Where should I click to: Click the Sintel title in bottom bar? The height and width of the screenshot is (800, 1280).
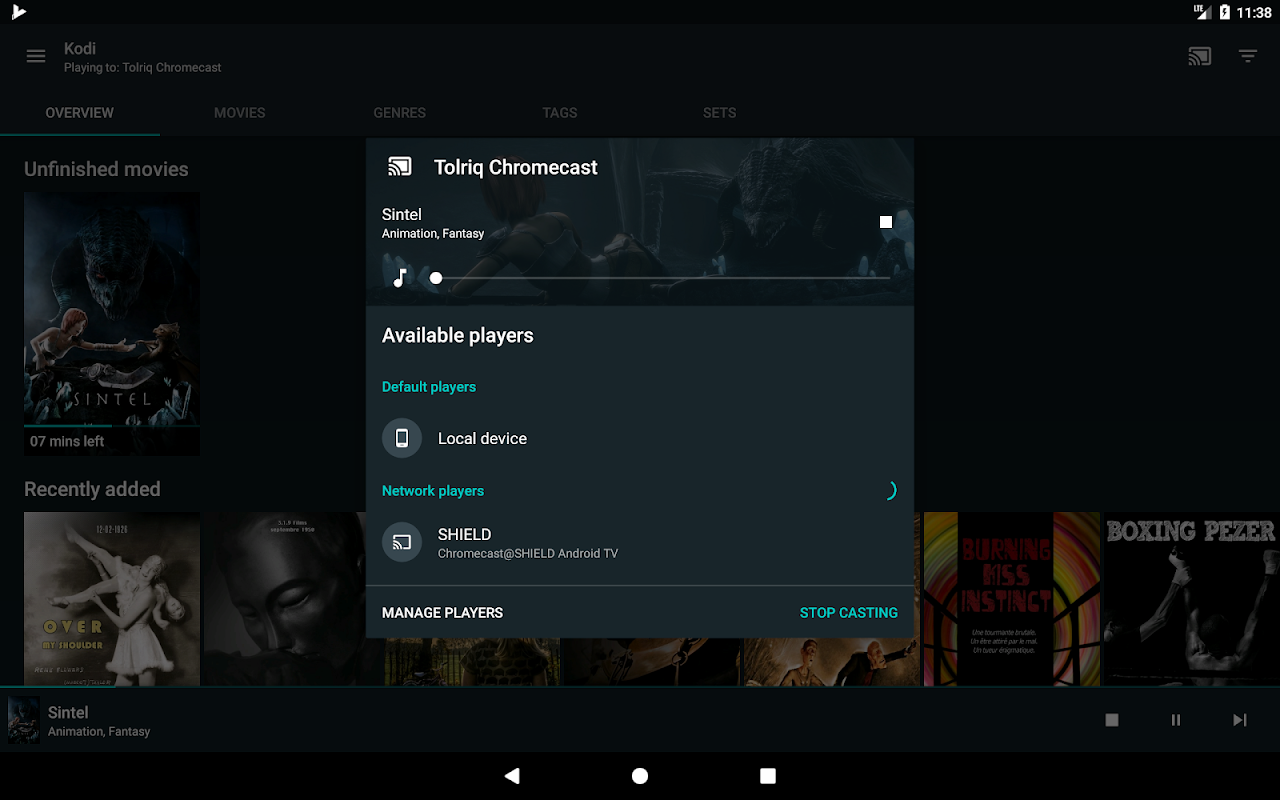68,712
